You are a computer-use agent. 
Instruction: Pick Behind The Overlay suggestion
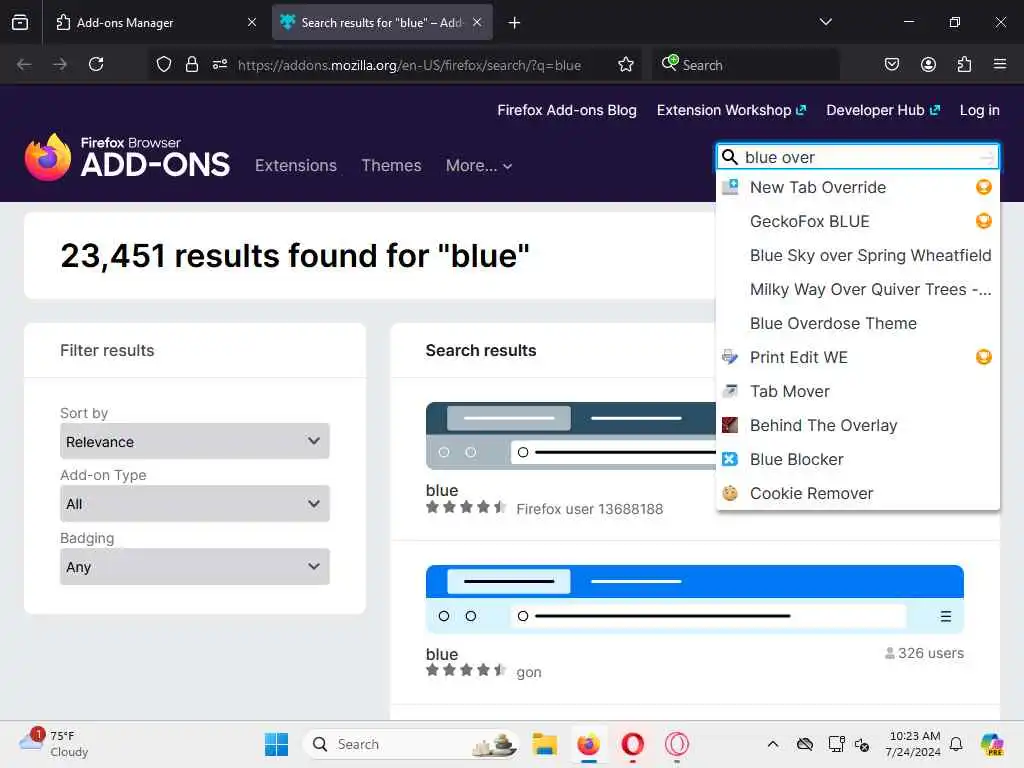[x=857, y=425]
